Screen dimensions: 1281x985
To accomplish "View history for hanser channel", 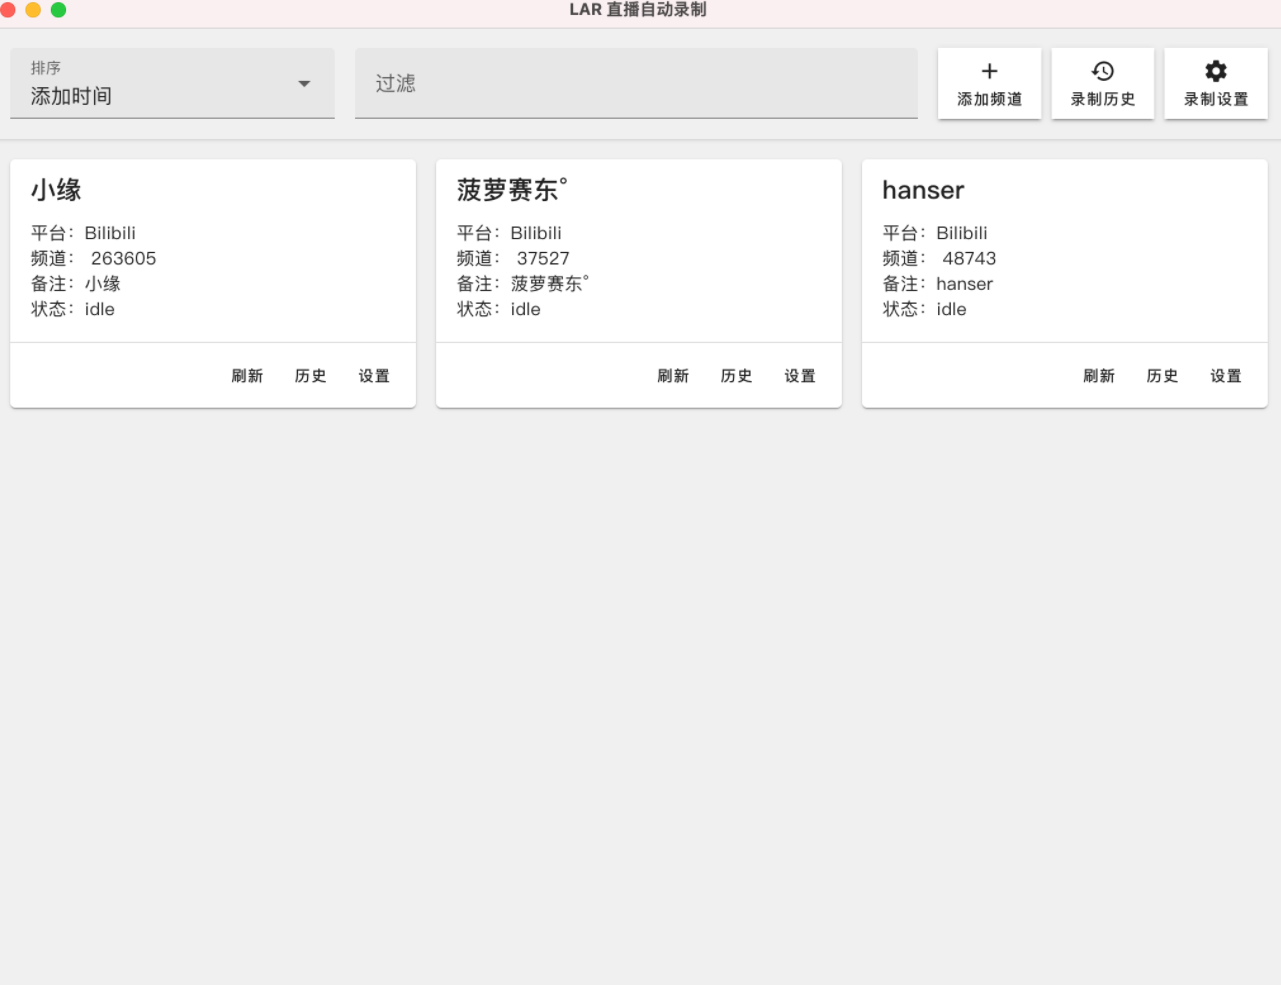I will click(x=1162, y=376).
